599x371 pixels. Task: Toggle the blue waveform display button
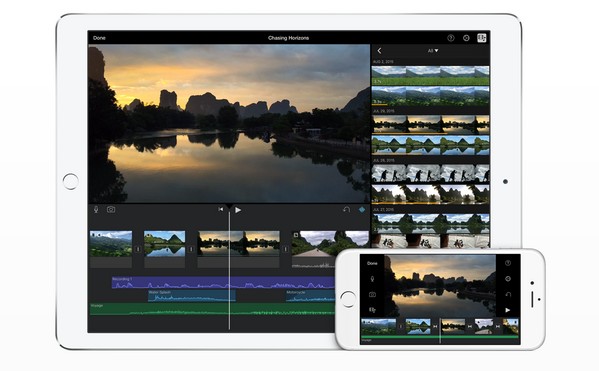coord(361,209)
